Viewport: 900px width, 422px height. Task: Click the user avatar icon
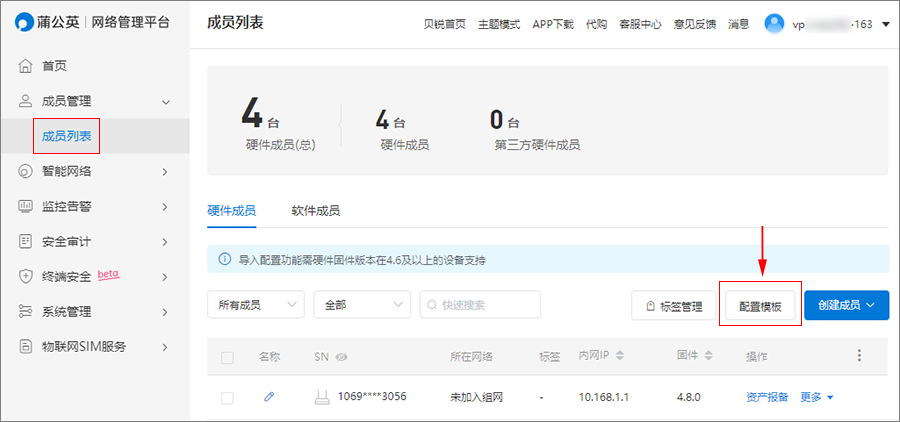[x=775, y=23]
